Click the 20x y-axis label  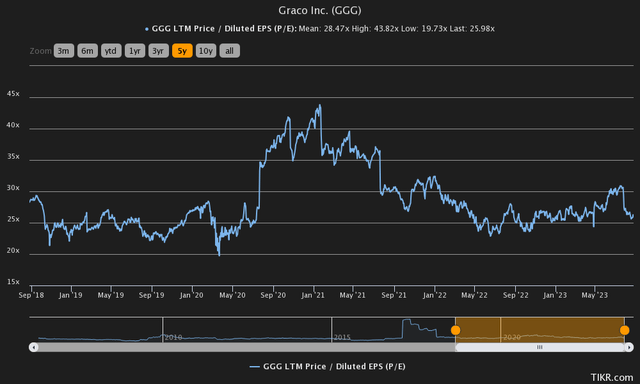coord(13,251)
